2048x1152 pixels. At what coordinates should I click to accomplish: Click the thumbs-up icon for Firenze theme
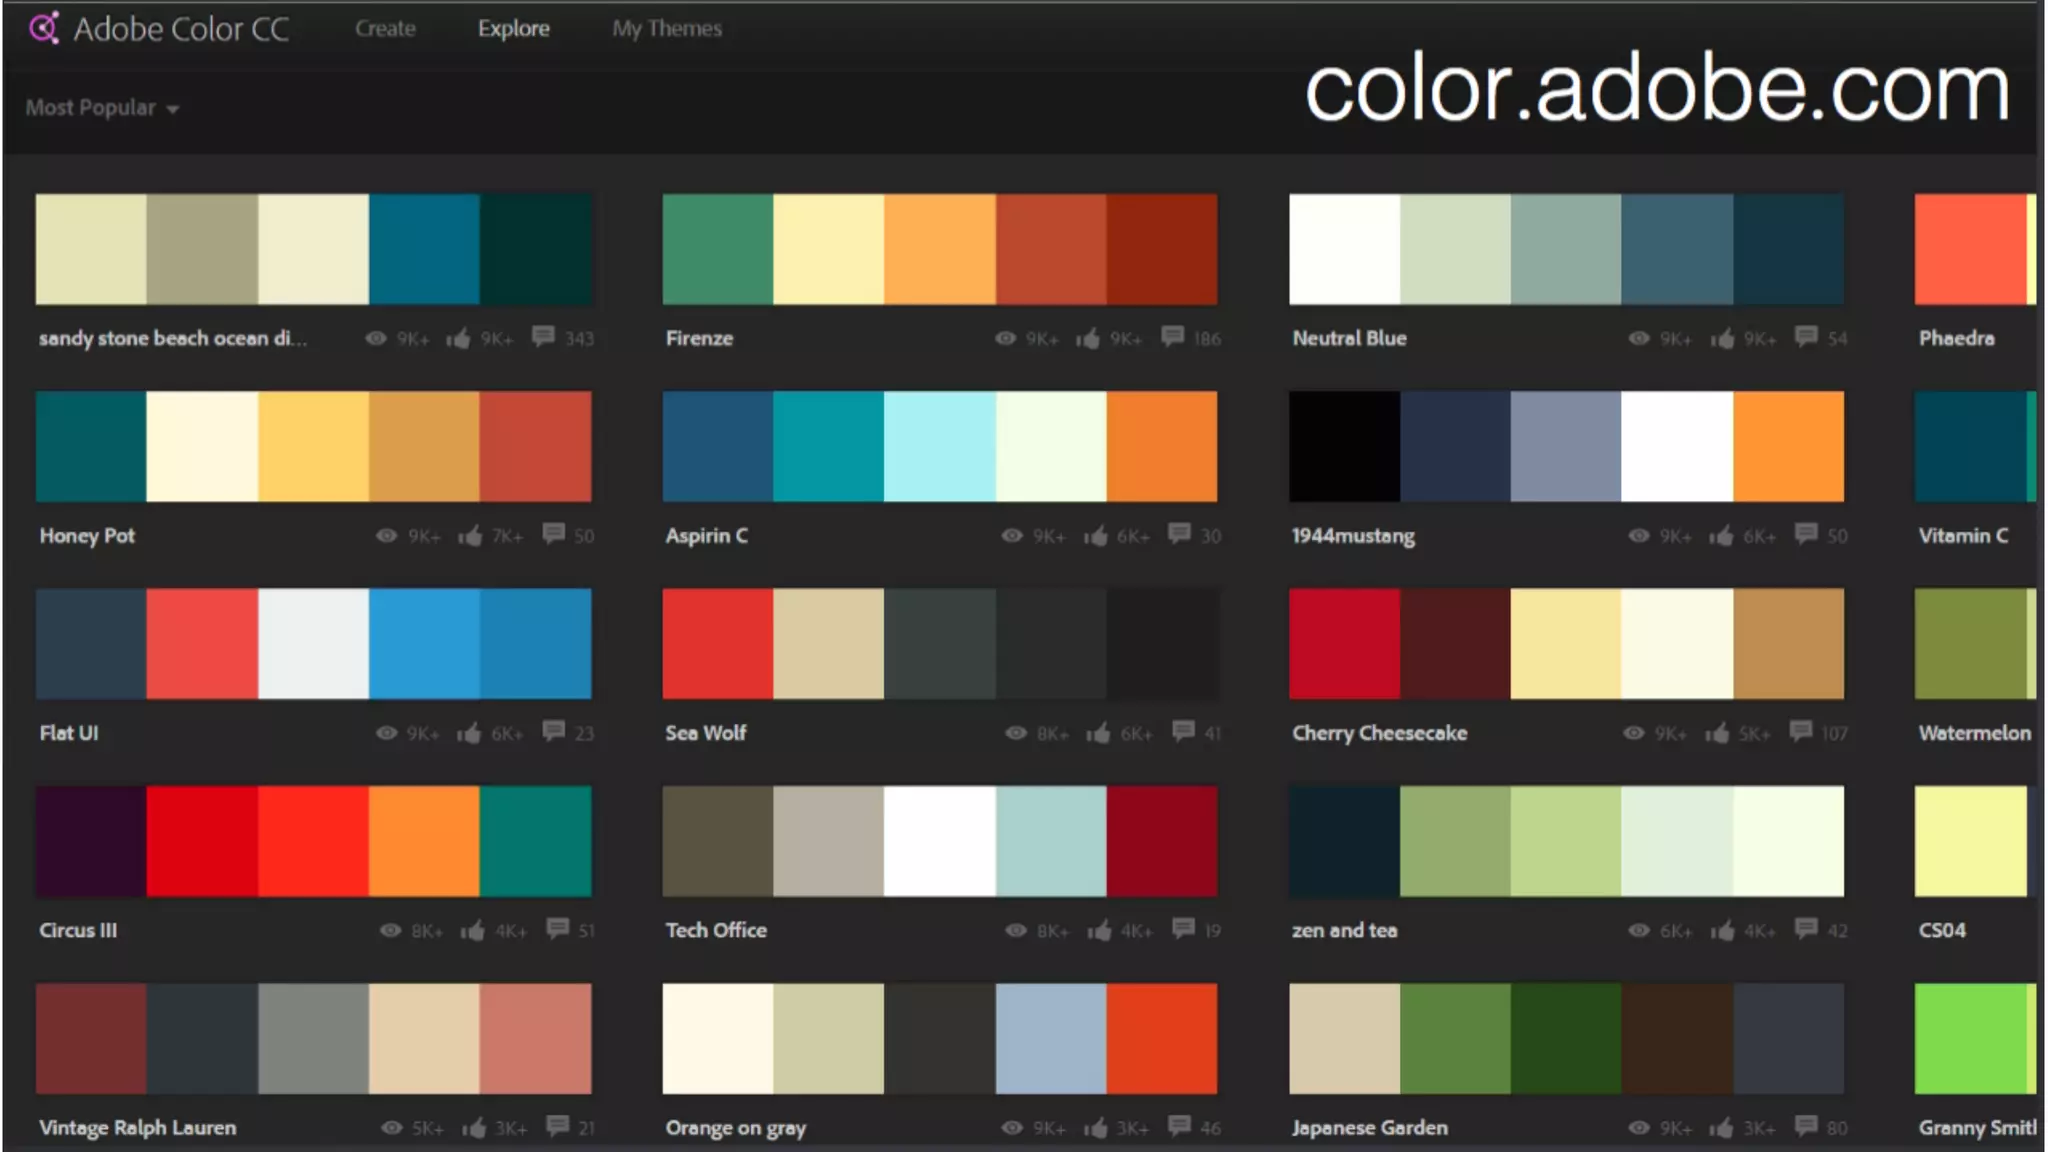[1088, 339]
